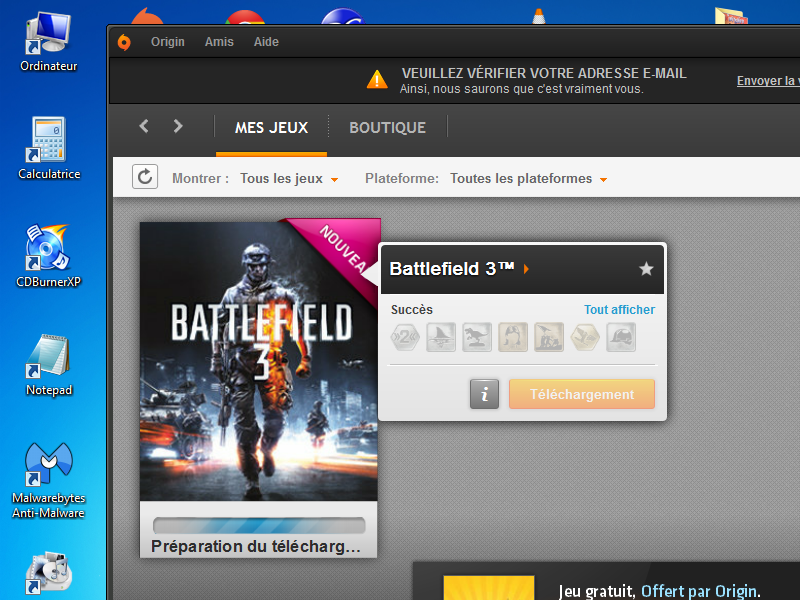Select the hexagonal bird achievement badge
Viewport: 800px width, 600px height.
[x=585, y=337]
